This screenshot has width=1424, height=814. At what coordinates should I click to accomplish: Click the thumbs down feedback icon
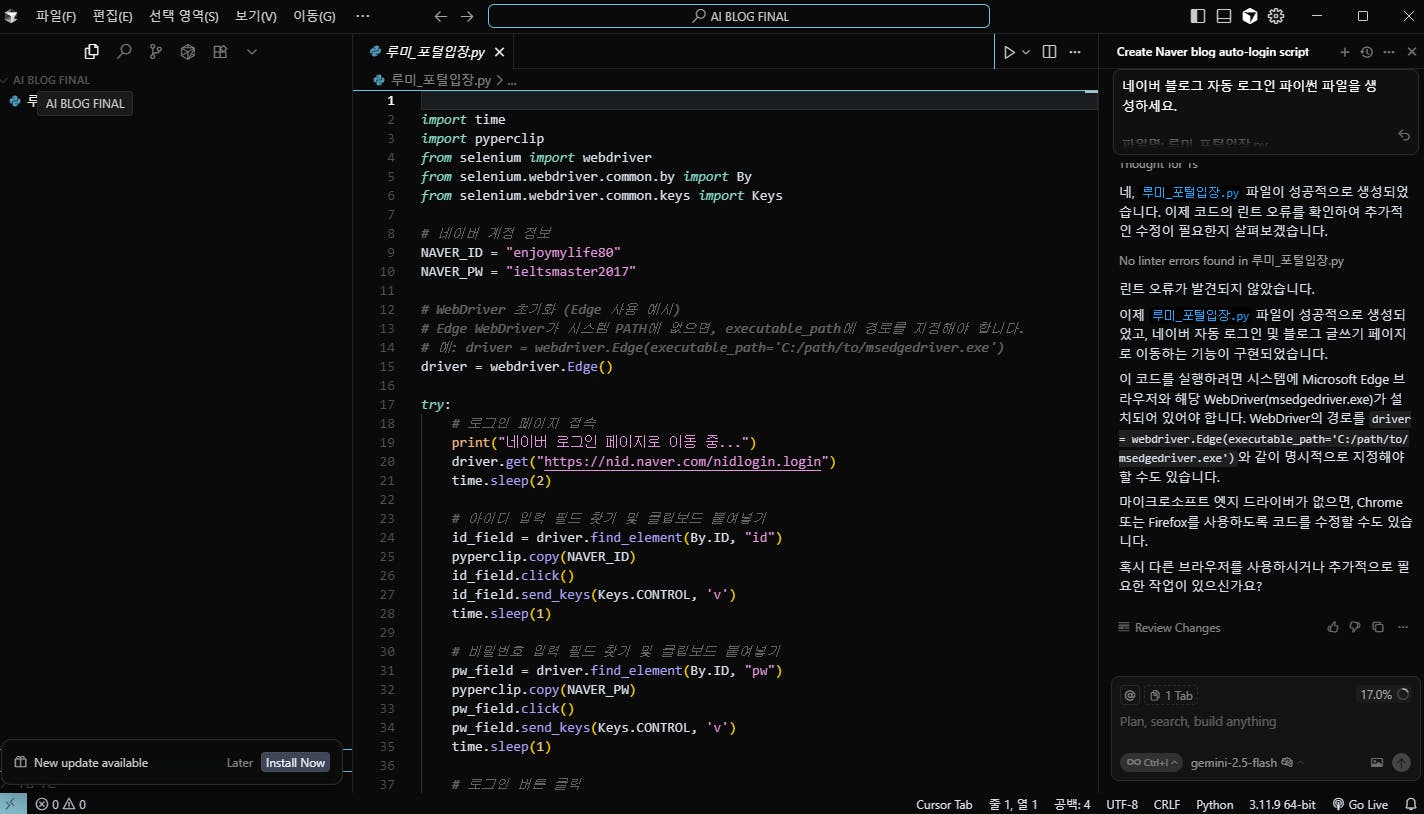point(1355,627)
